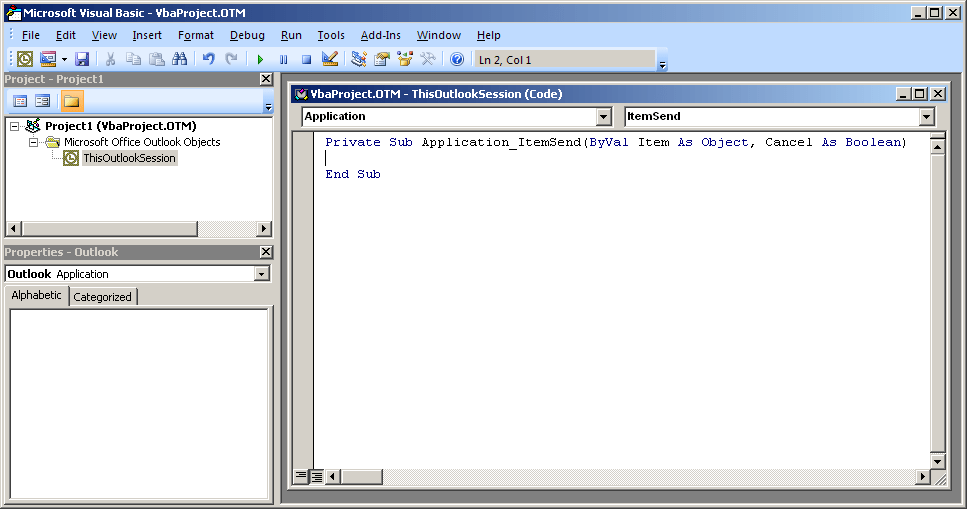Viewport: 967px width, 509px height.
Task: Click the Reset stop icon
Action: click(x=307, y=59)
